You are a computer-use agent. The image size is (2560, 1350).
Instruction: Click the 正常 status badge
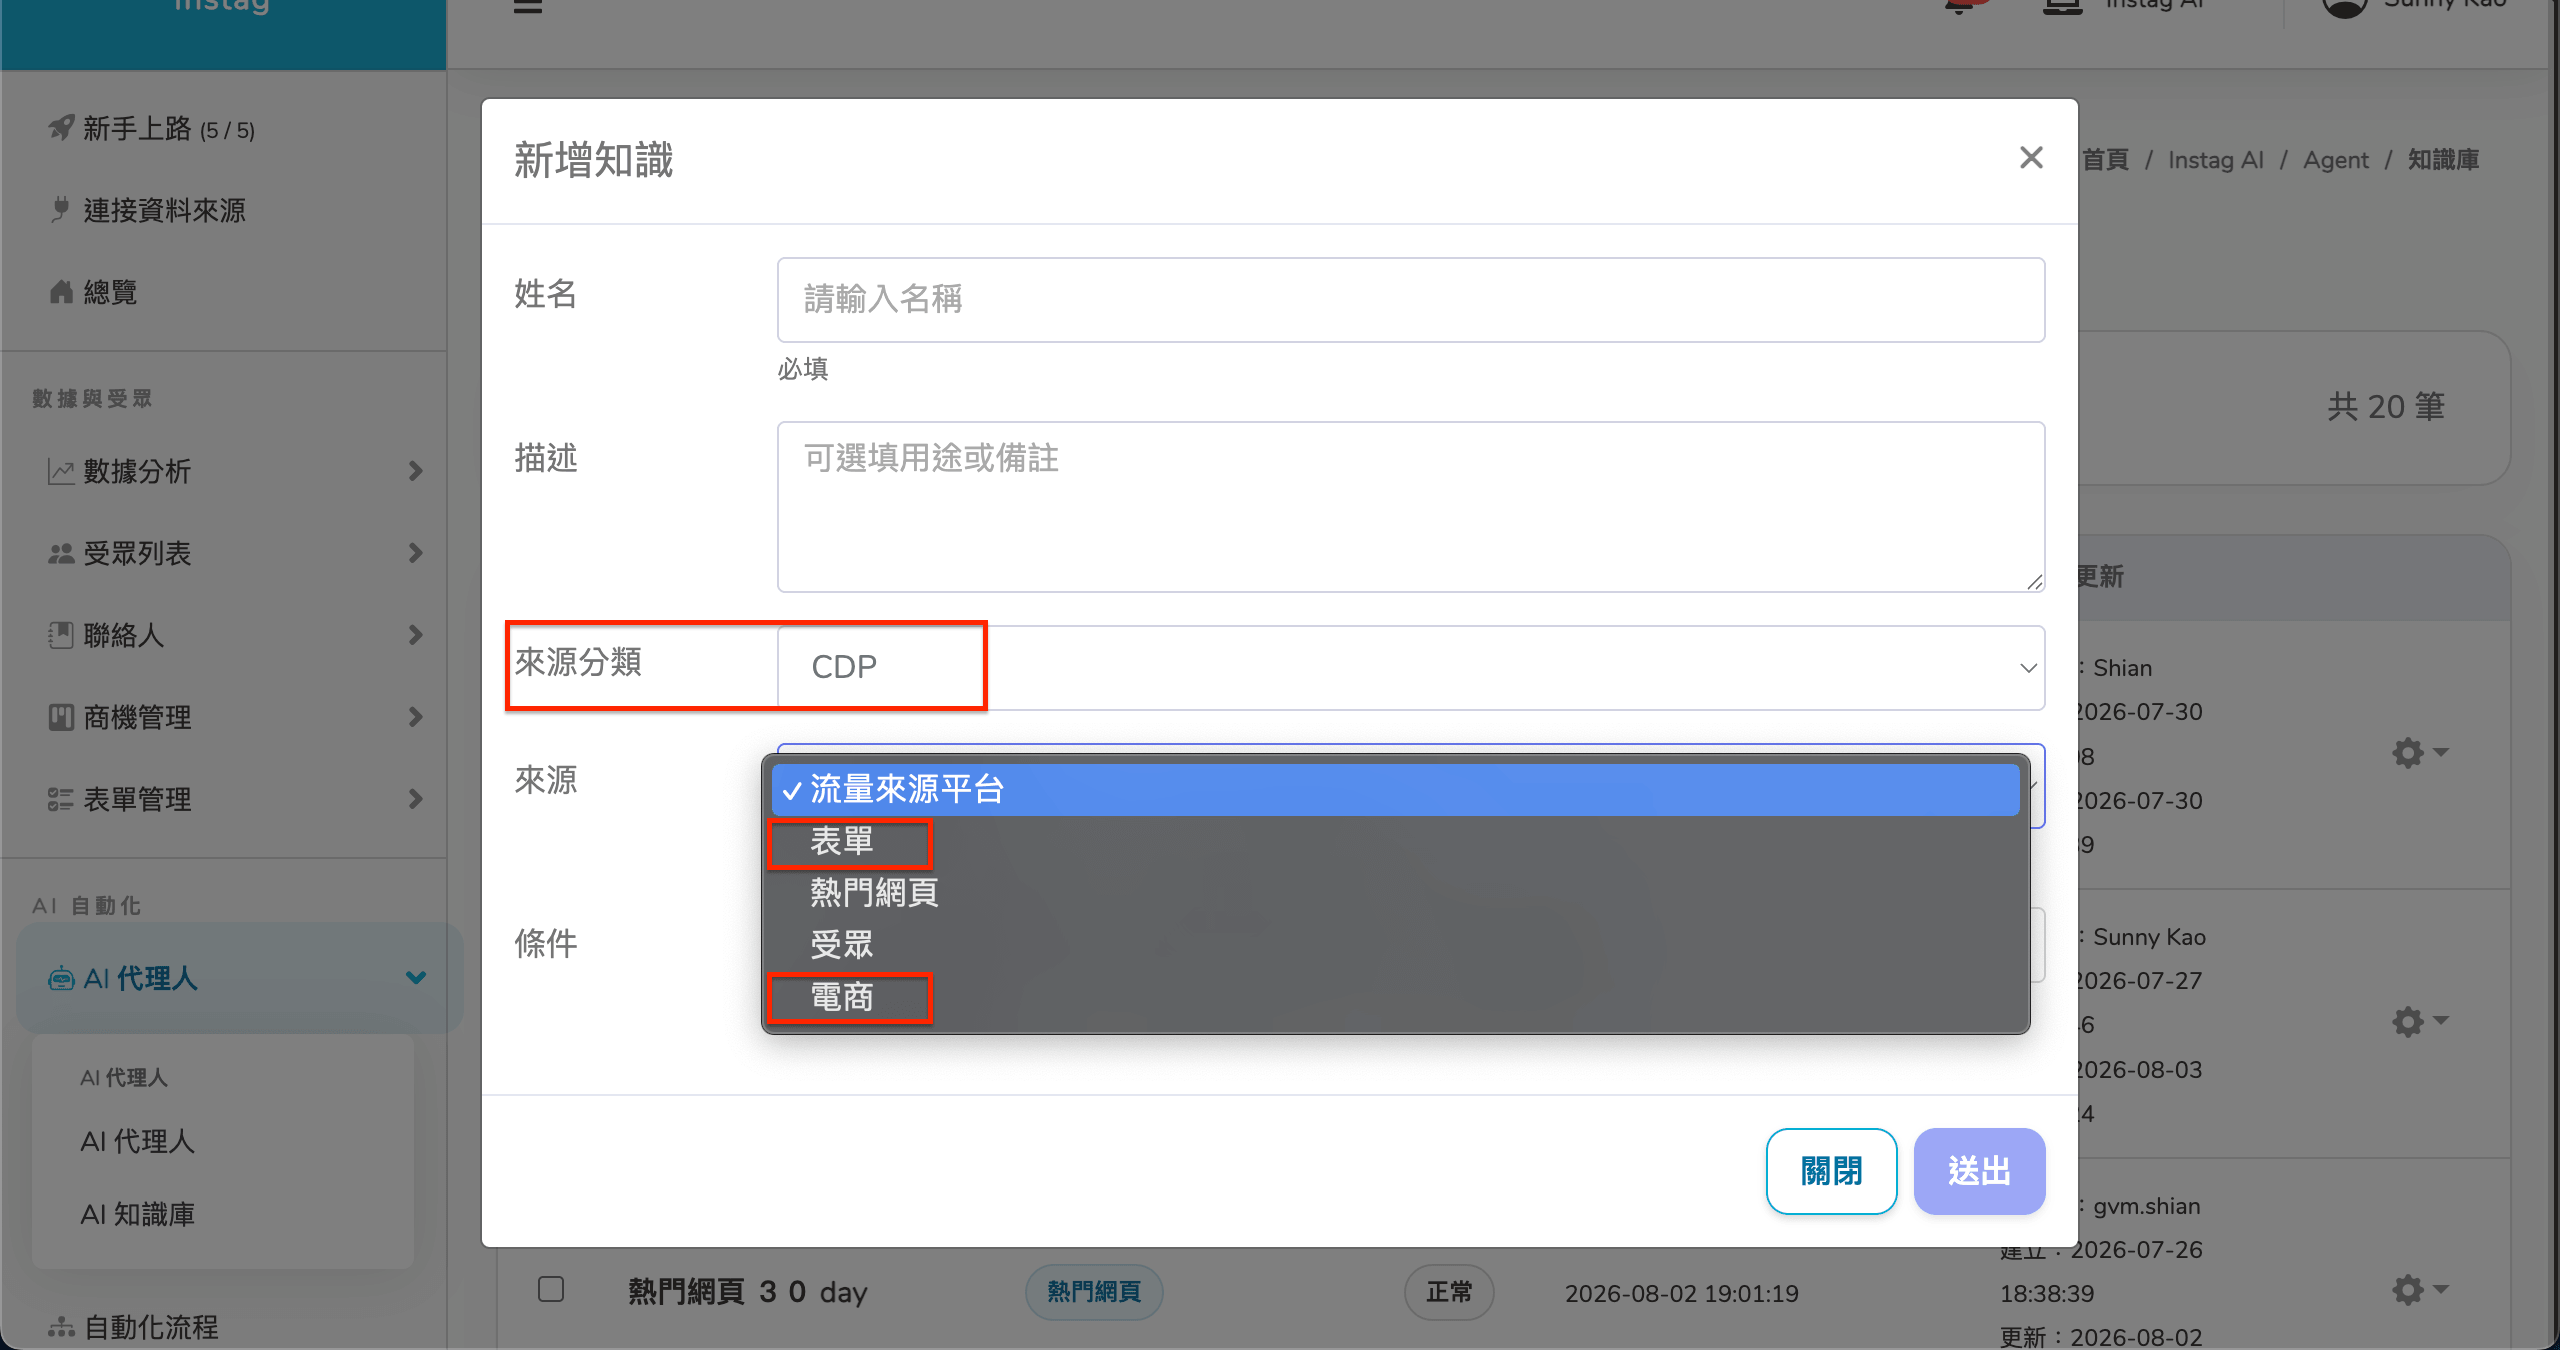coord(1449,1293)
